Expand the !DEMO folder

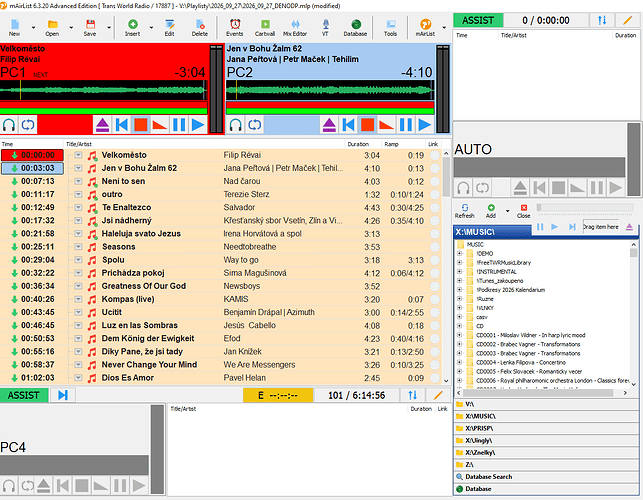click(460, 253)
